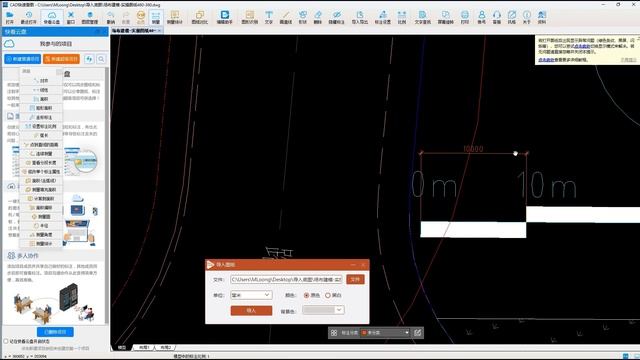This screenshot has height=360, width=640.
Task: Switch to the 布局2 layout tab
Action: (x=165, y=347)
